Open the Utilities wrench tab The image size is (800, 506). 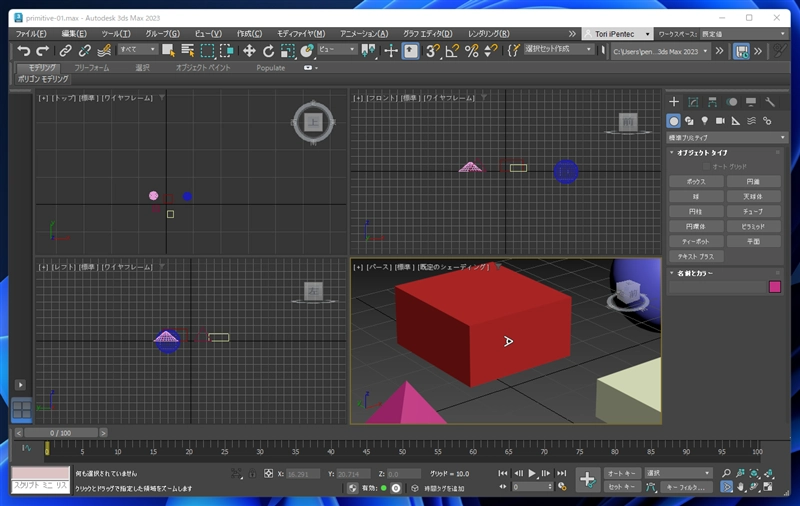(x=770, y=102)
